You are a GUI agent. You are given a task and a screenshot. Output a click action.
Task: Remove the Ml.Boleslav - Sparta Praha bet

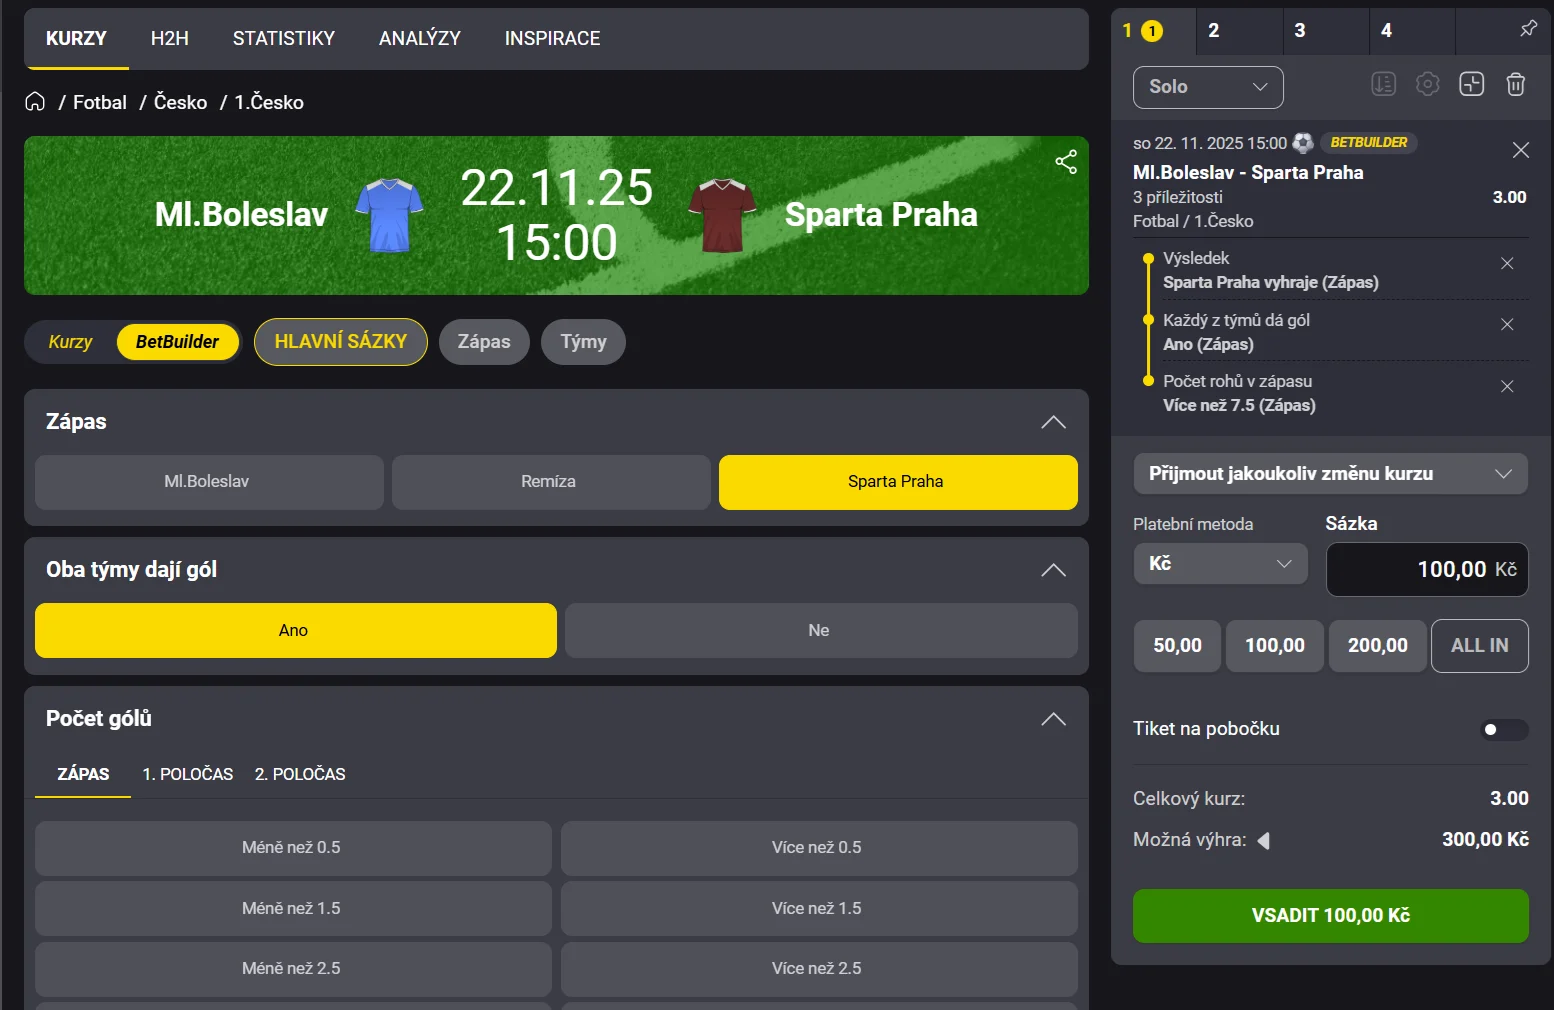(1520, 150)
